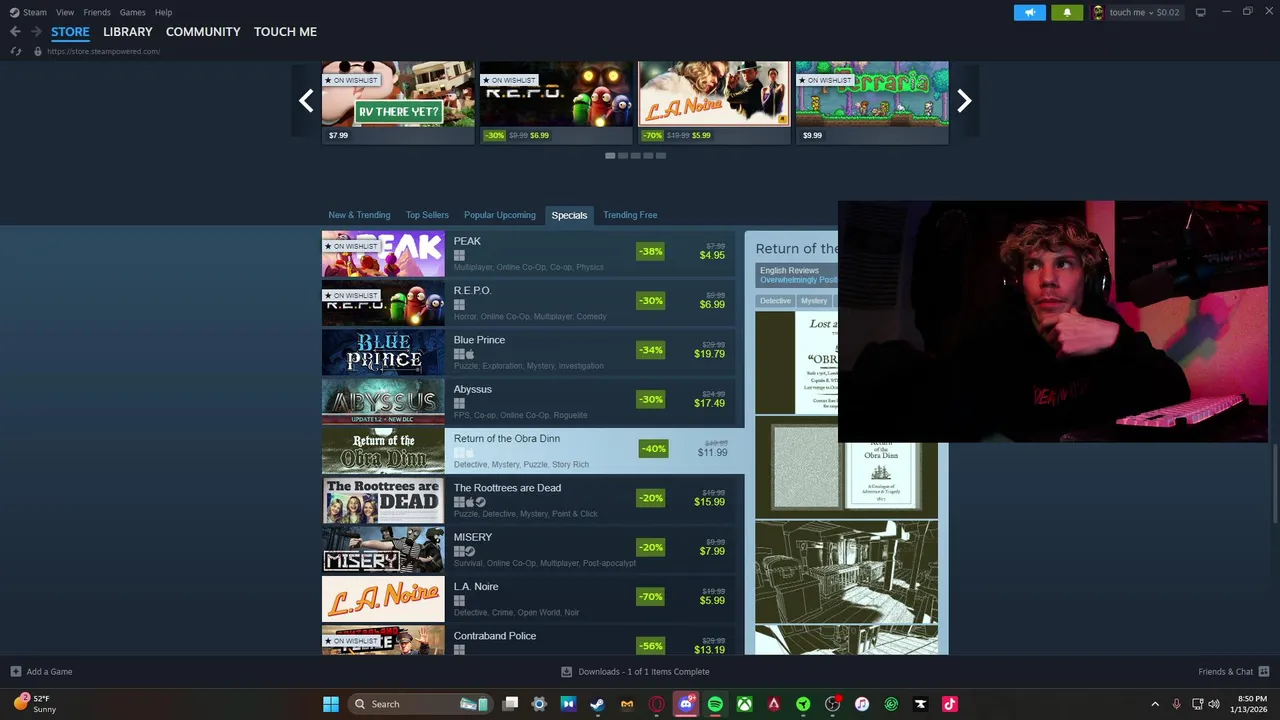The image size is (1280, 720).
Task: Switch to the COMMUNITY section
Action: pos(203,32)
